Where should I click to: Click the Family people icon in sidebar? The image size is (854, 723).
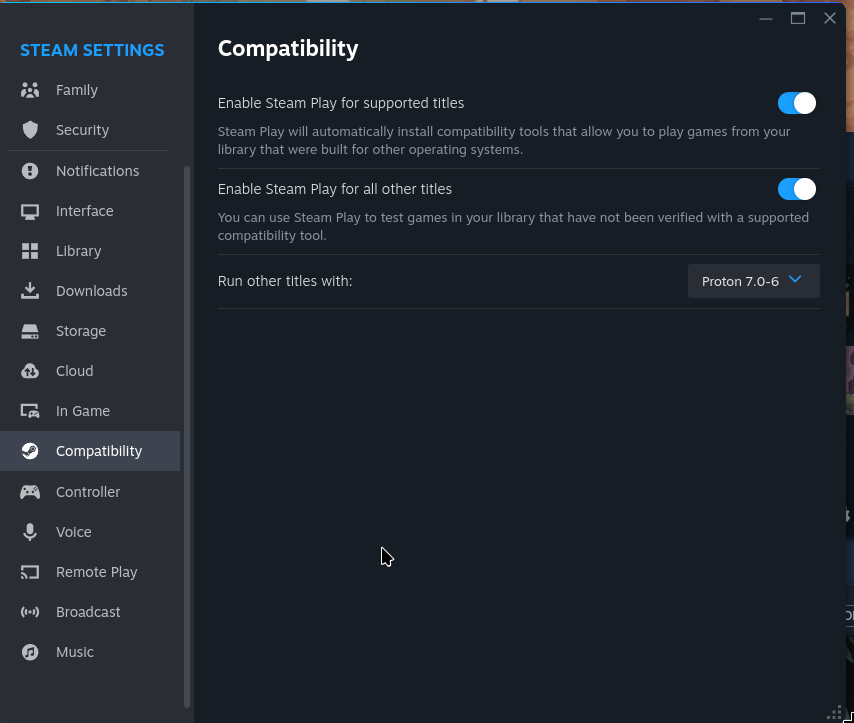[x=30, y=90]
